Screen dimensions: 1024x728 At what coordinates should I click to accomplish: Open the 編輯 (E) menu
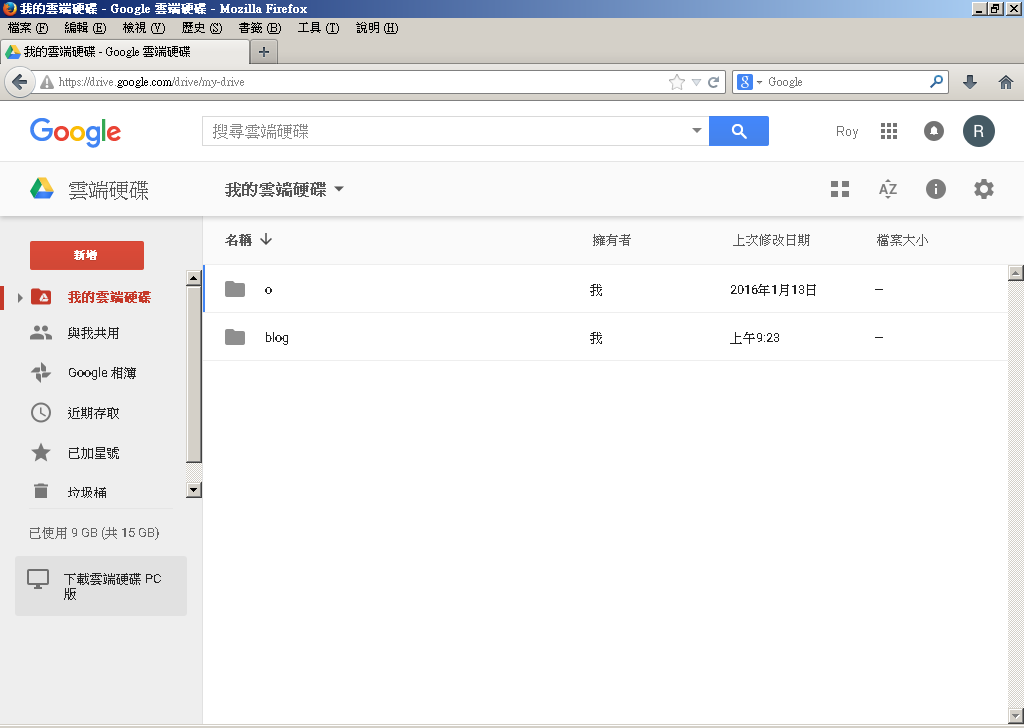(x=85, y=28)
